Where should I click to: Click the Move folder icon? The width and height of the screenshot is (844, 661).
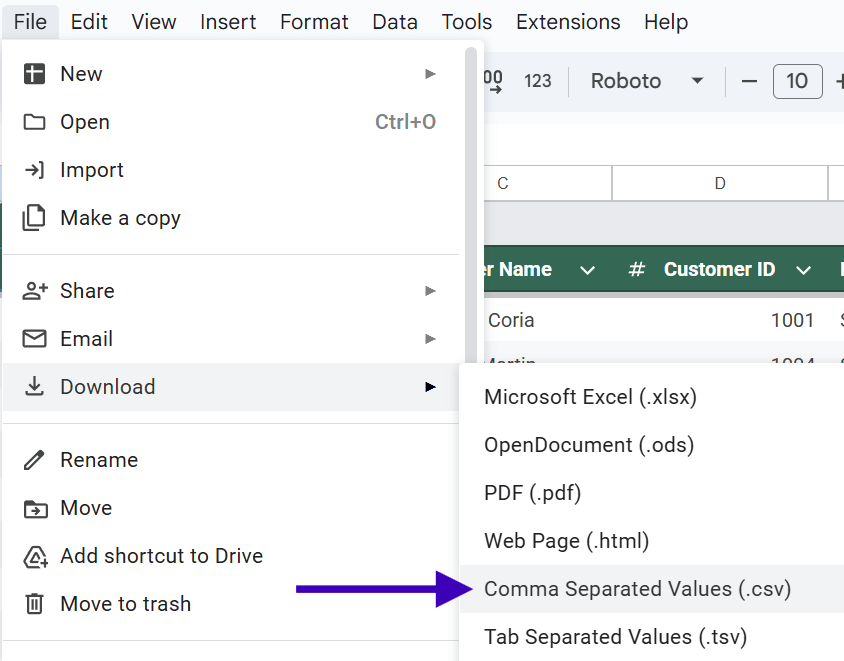[x=36, y=508]
